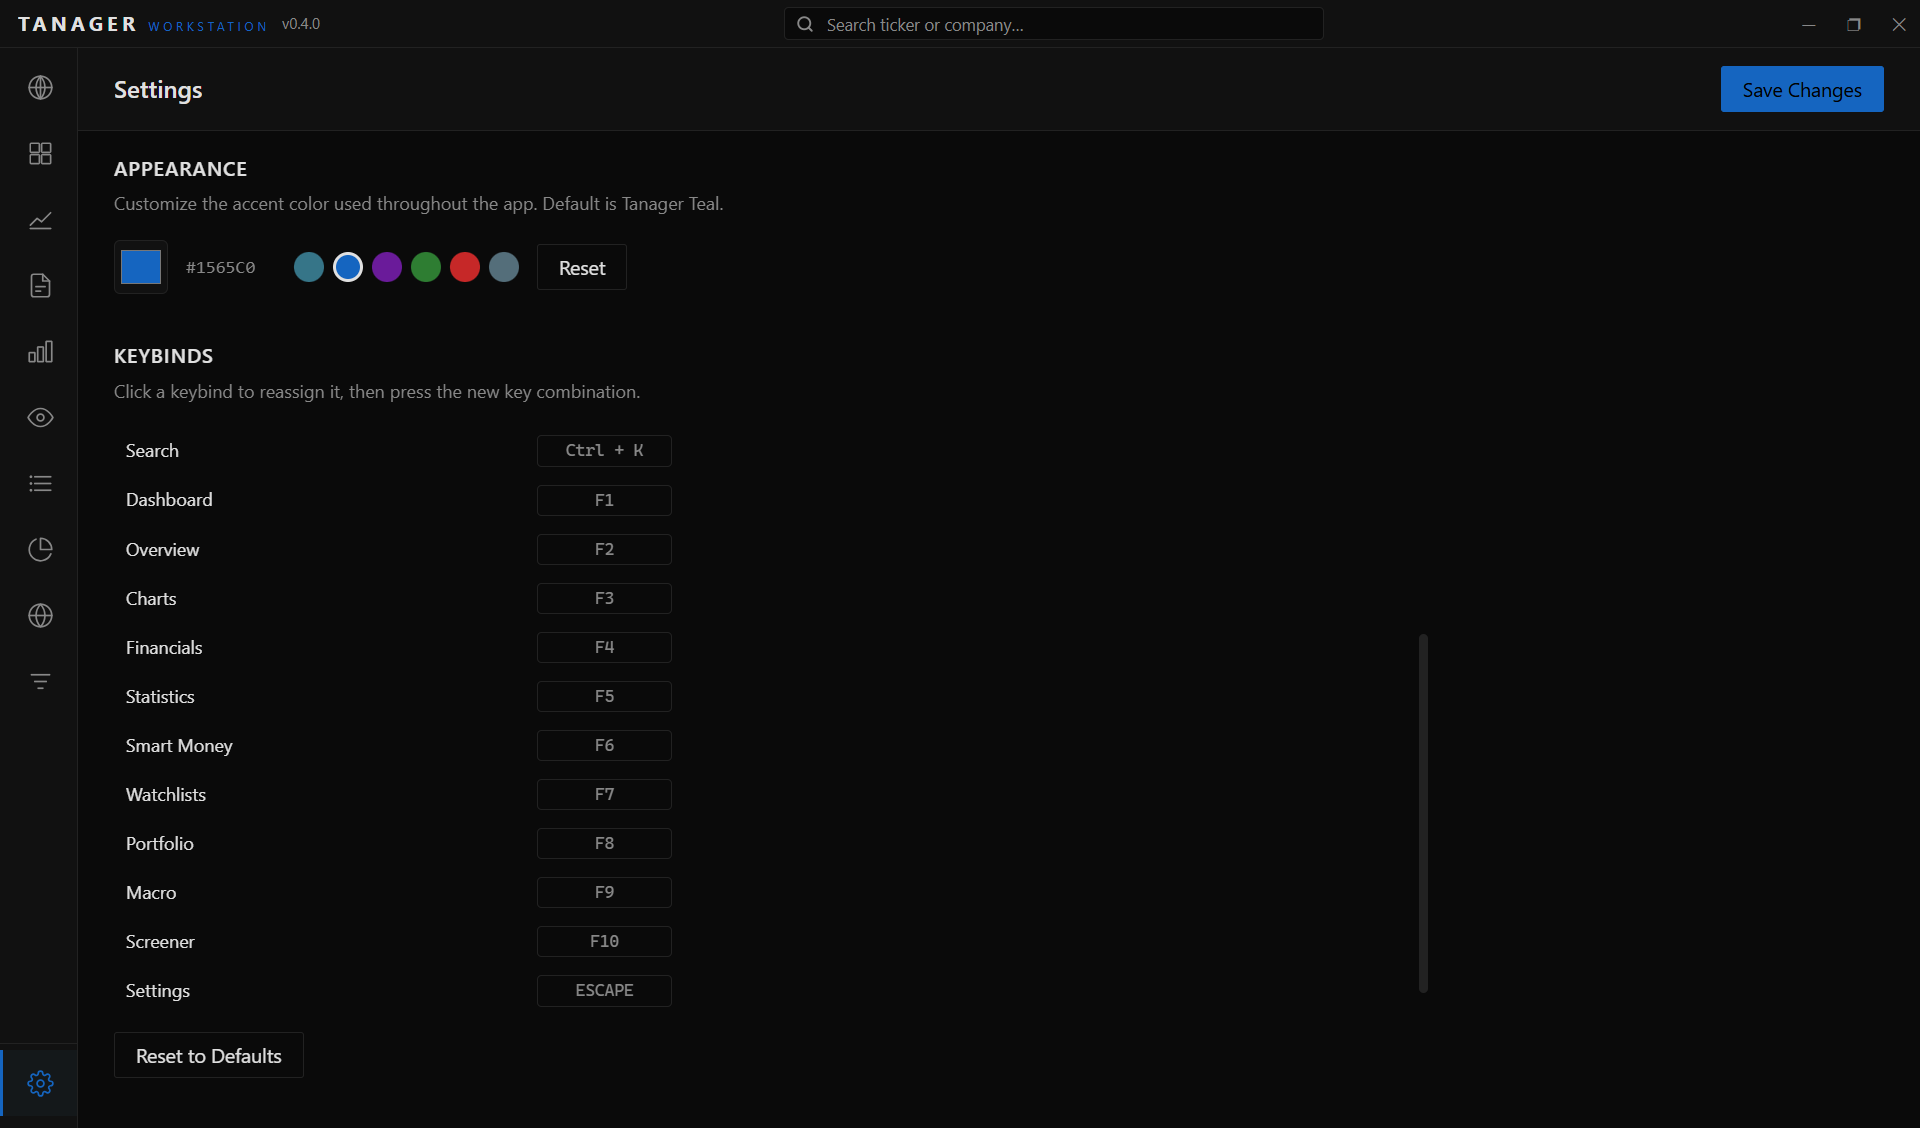Open Dashboard via top globe sidebar icon

coord(40,88)
